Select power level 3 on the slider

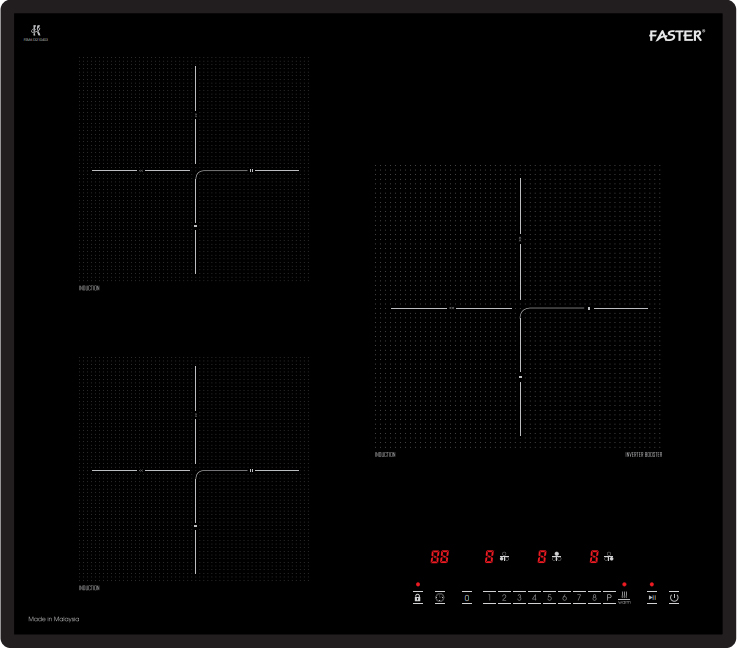pos(519,598)
